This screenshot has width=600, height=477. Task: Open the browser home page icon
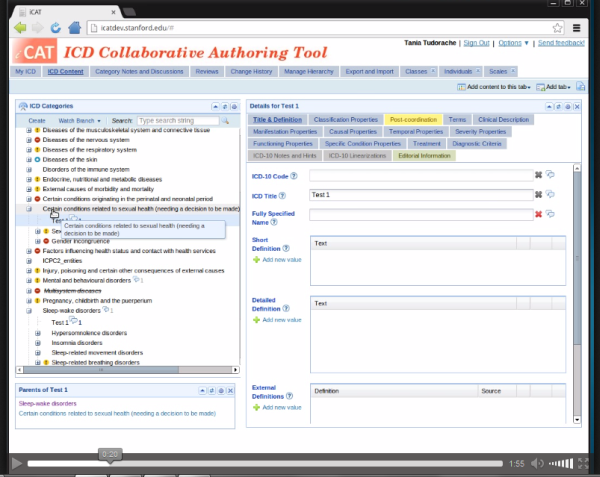(75, 28)
